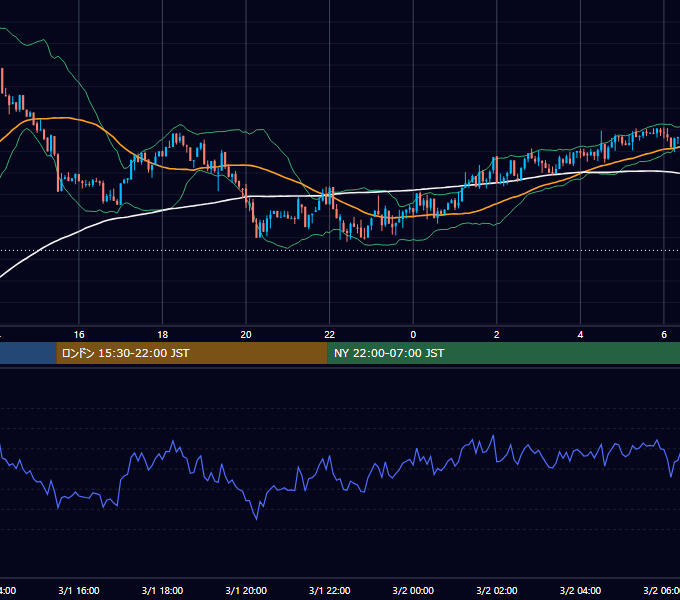This screenshot has height=600, width=680.
Task: Select the 4 hour label on price chart axis
Action: 580,335
